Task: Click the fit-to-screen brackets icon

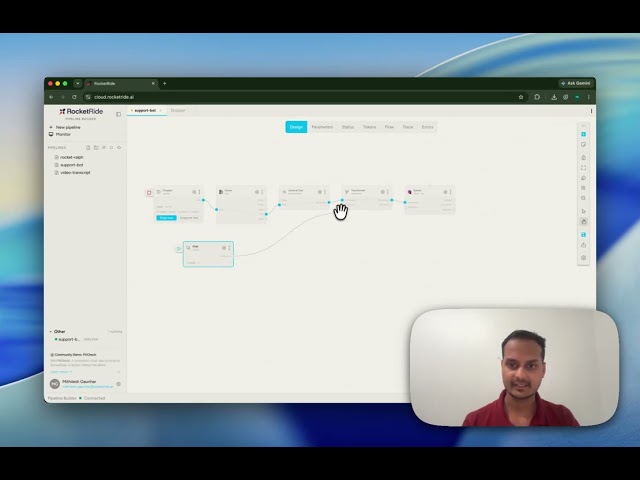Action: [583, 168]
